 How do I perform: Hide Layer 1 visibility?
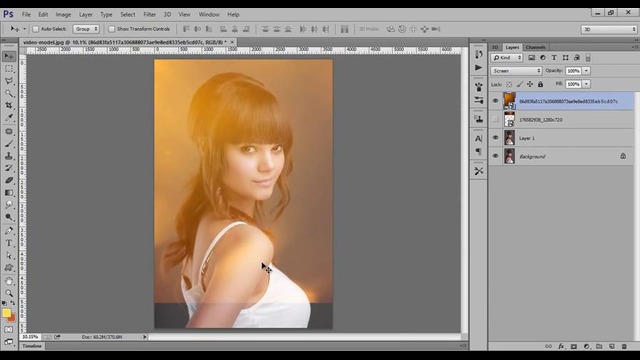[496, 138]
